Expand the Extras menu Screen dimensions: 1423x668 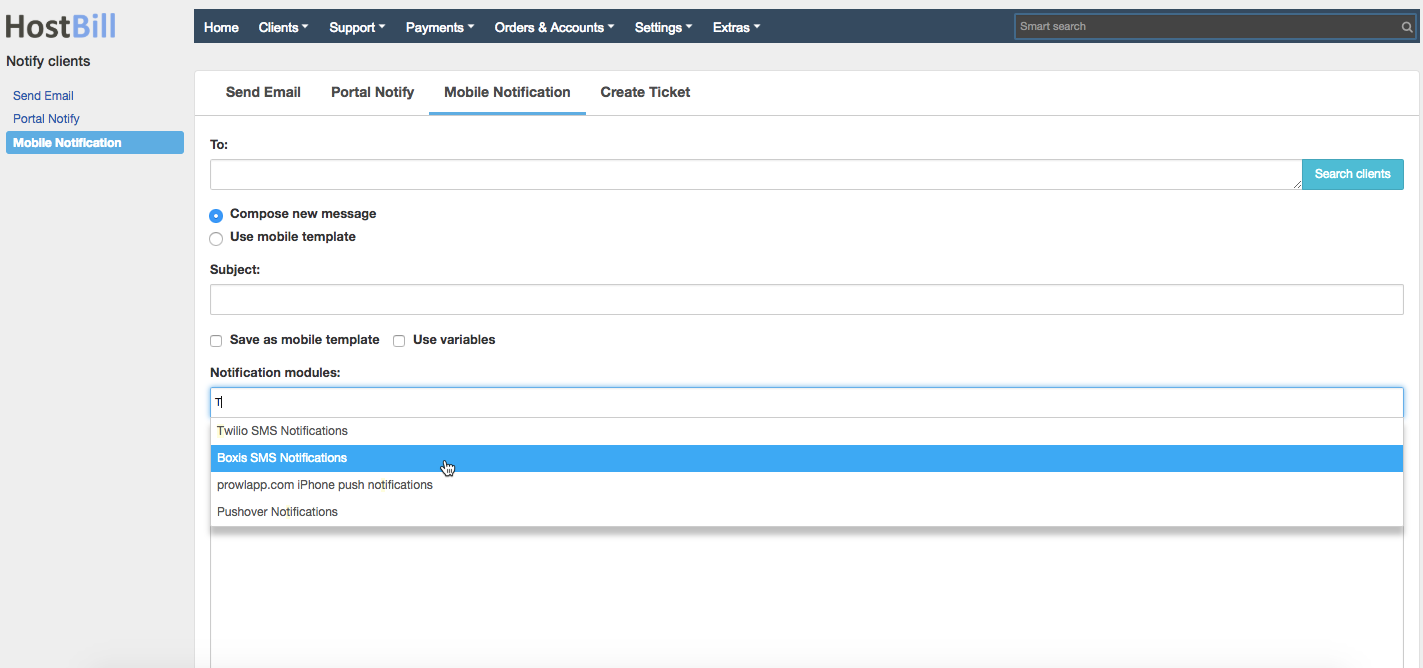(x=736, y=27)
